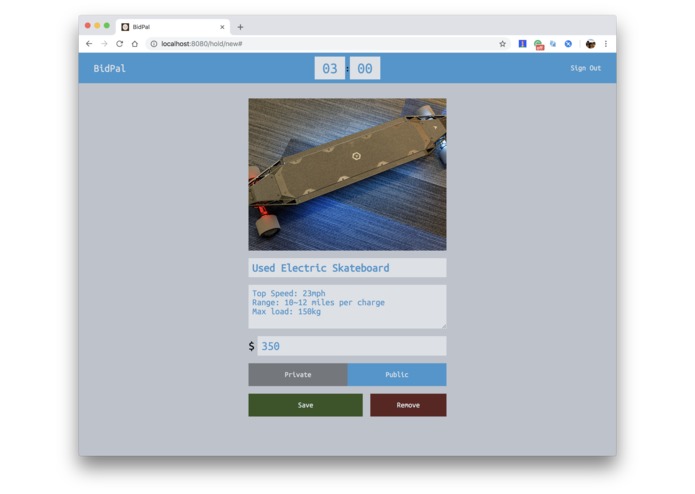Click the 350 price field
Screen dimensions: 695x494
tap(352, 346)
